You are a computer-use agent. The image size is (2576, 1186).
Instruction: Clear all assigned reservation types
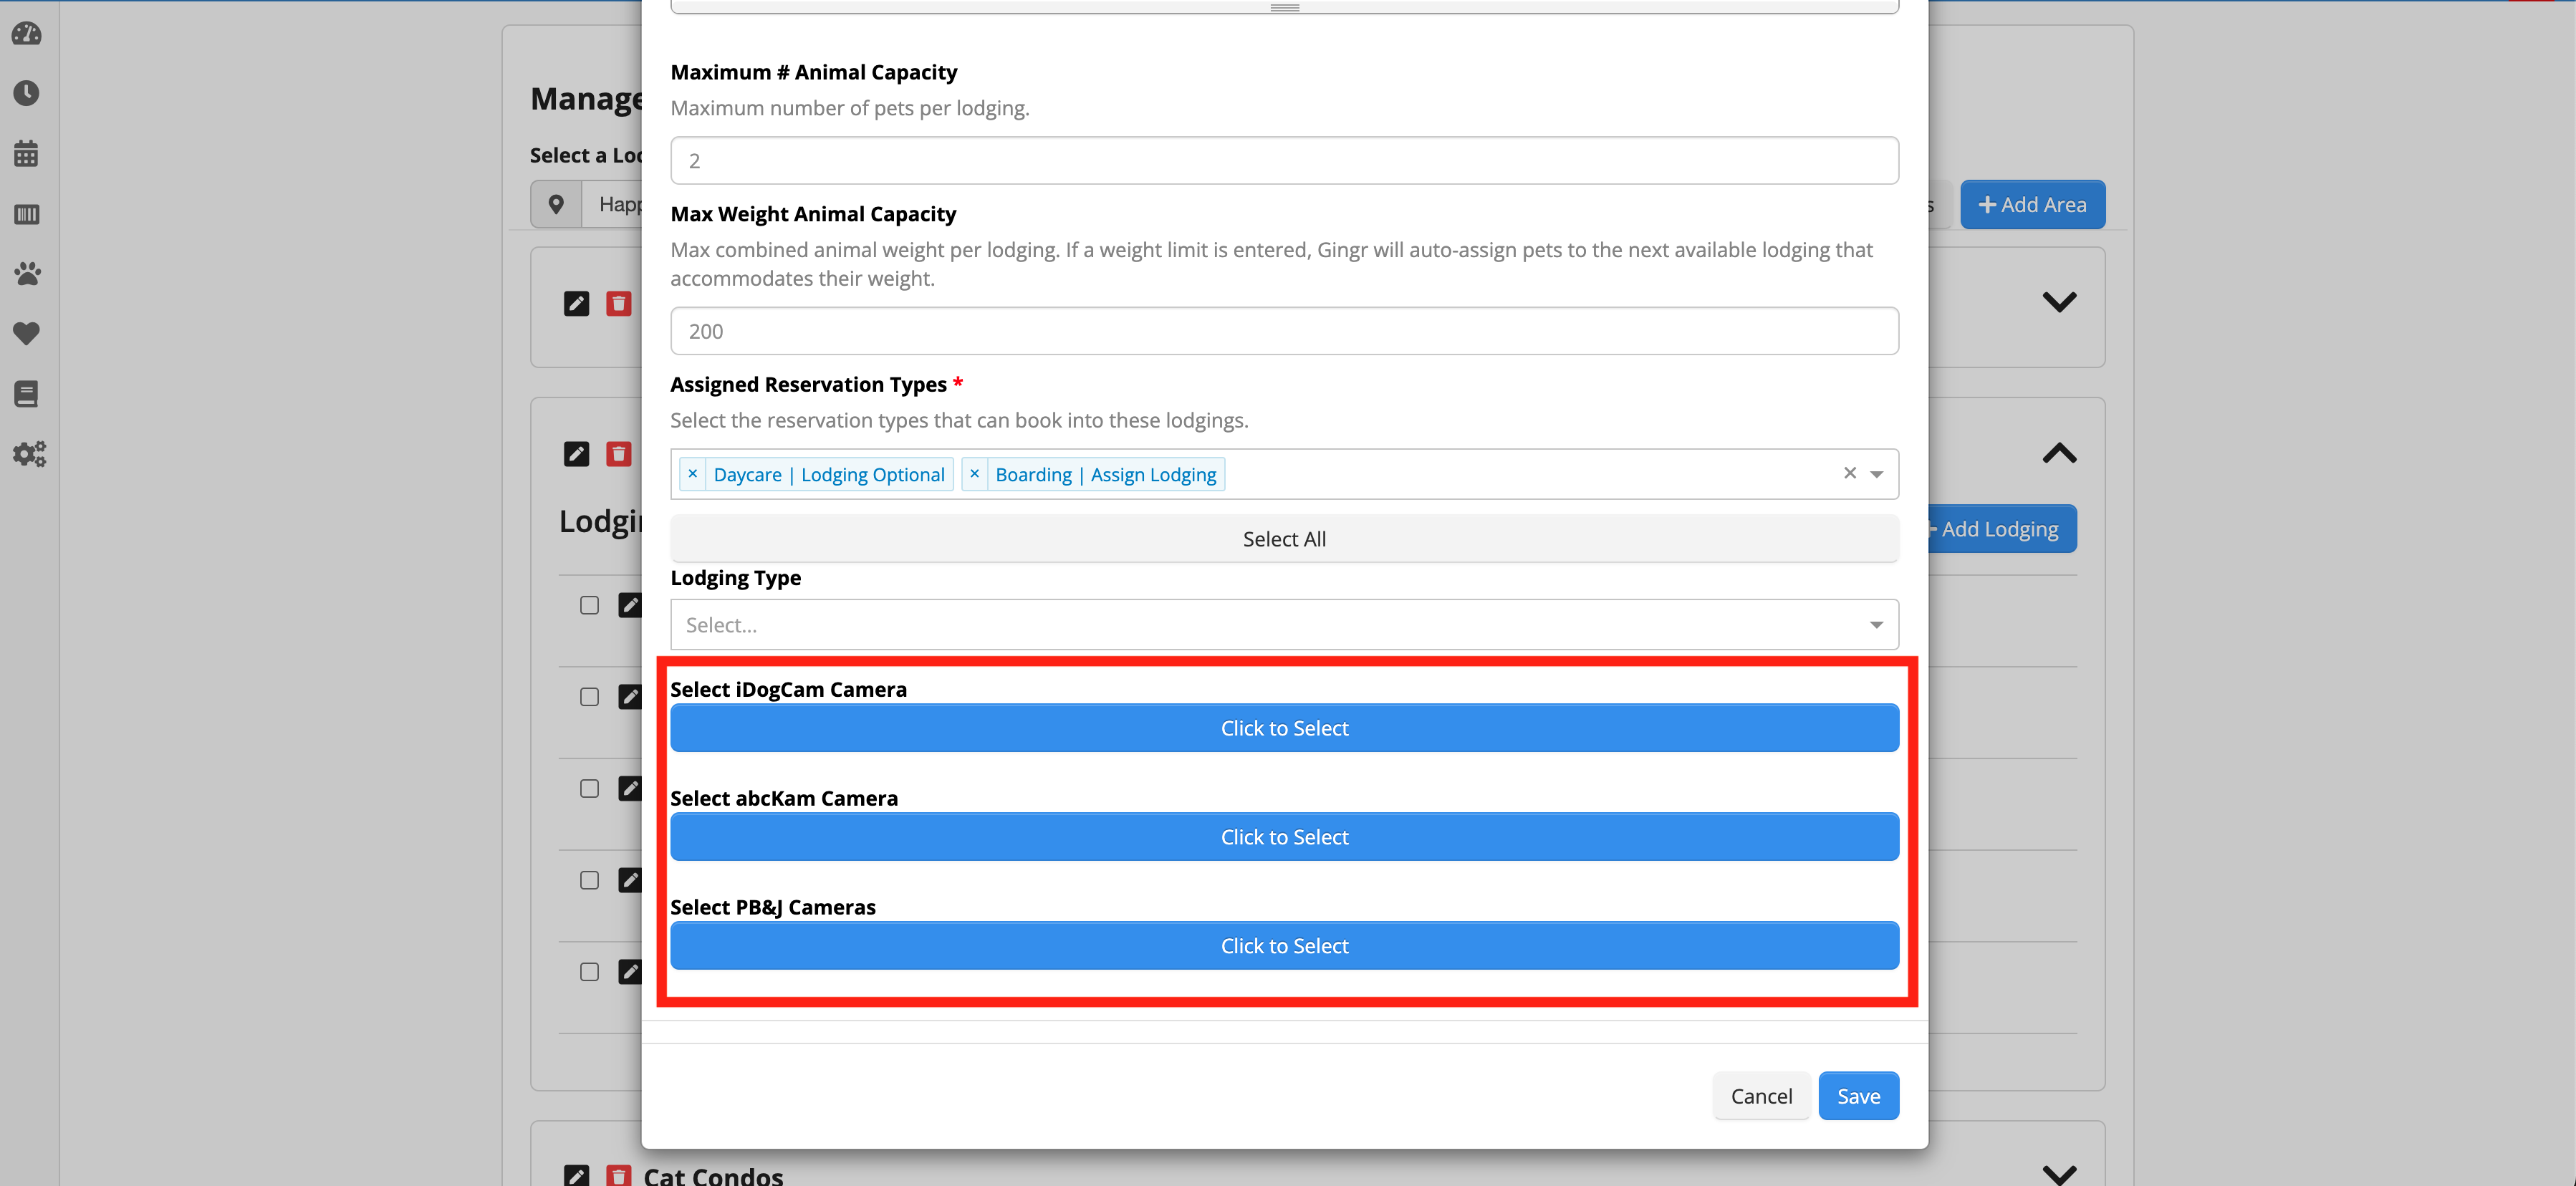(x=1850, y=473)
